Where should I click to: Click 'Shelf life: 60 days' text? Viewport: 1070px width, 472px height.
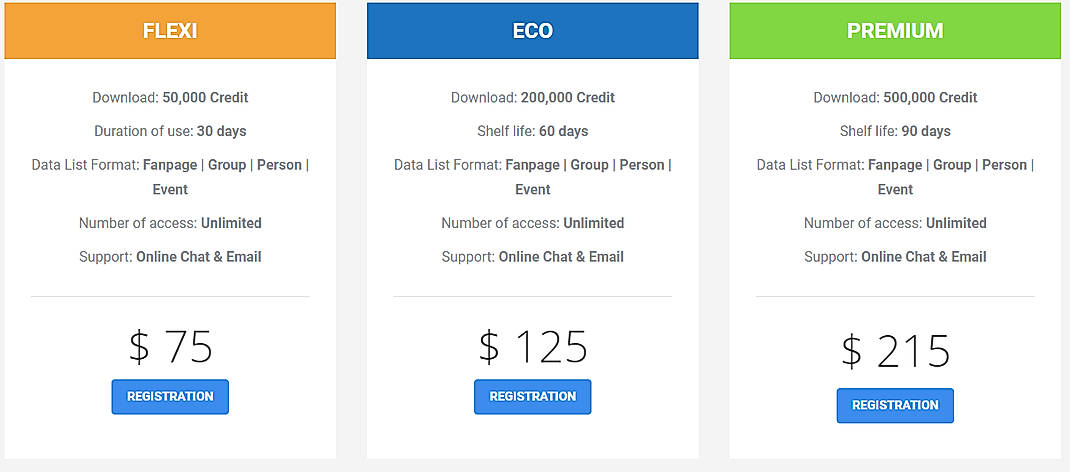pyautogui.click(x=532, y=131)
